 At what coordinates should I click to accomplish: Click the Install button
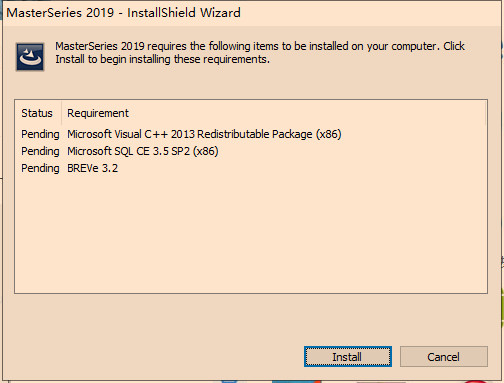point(348,357)
